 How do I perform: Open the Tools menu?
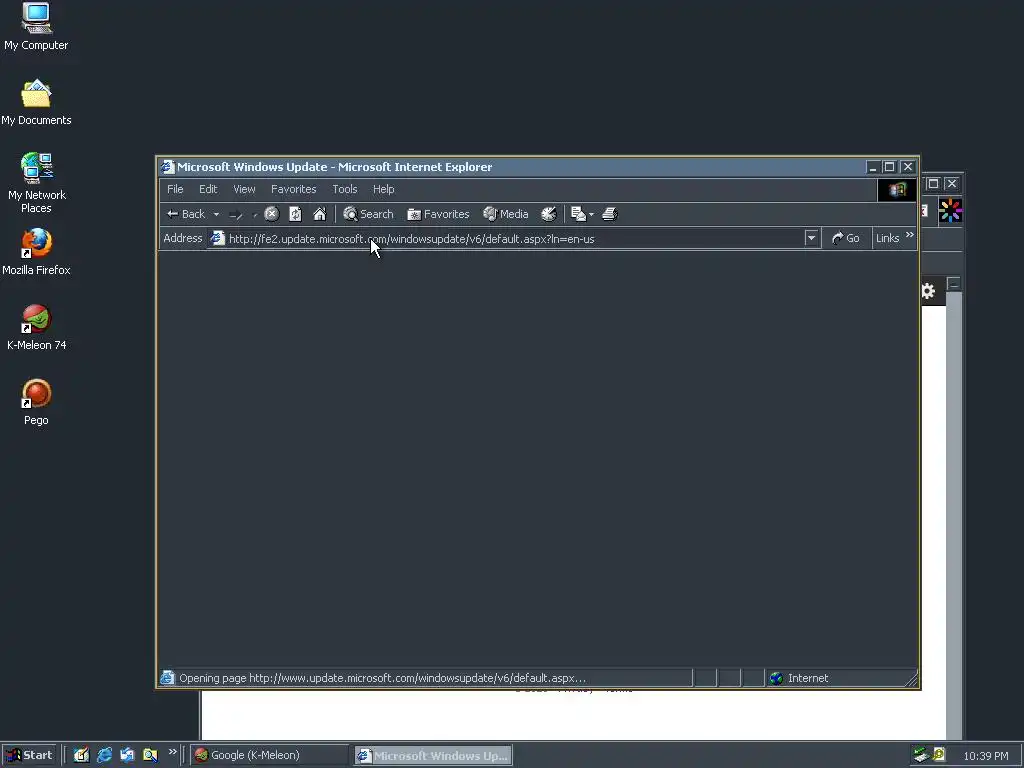345,189
